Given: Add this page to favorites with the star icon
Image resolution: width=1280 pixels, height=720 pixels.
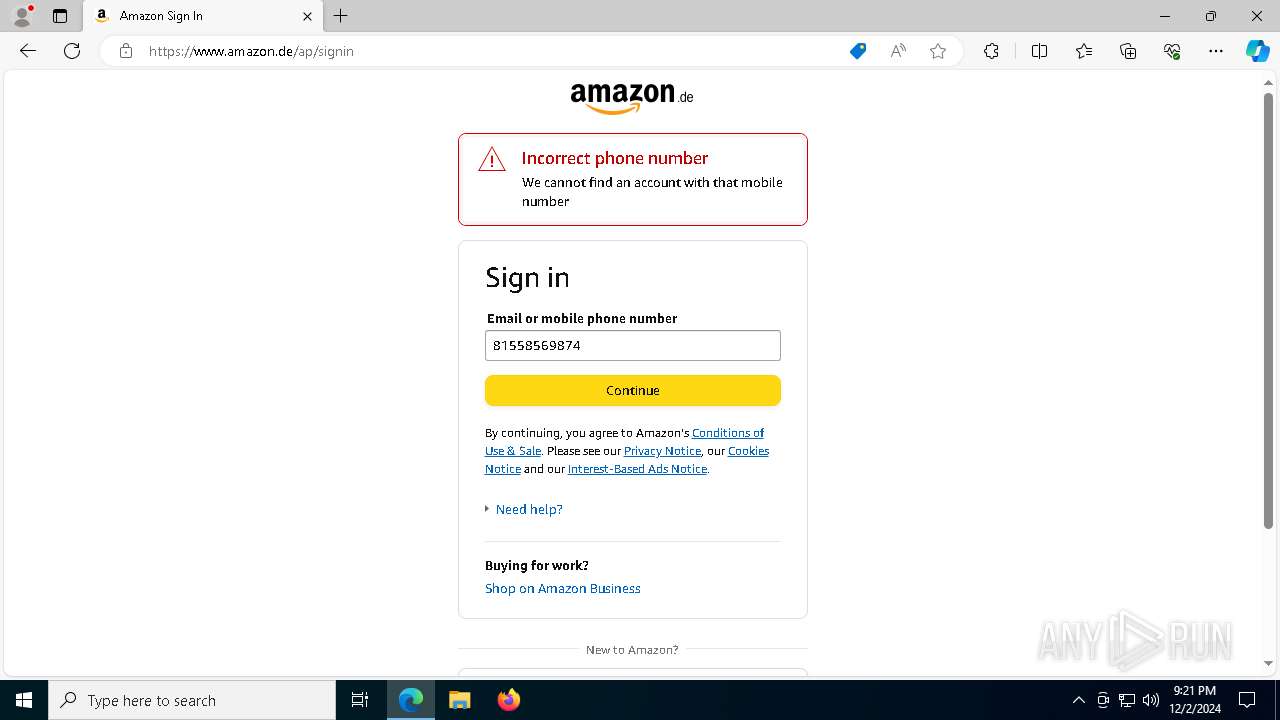Looking at the screenshot, I should pyautogui.click(x=938, y=51).
